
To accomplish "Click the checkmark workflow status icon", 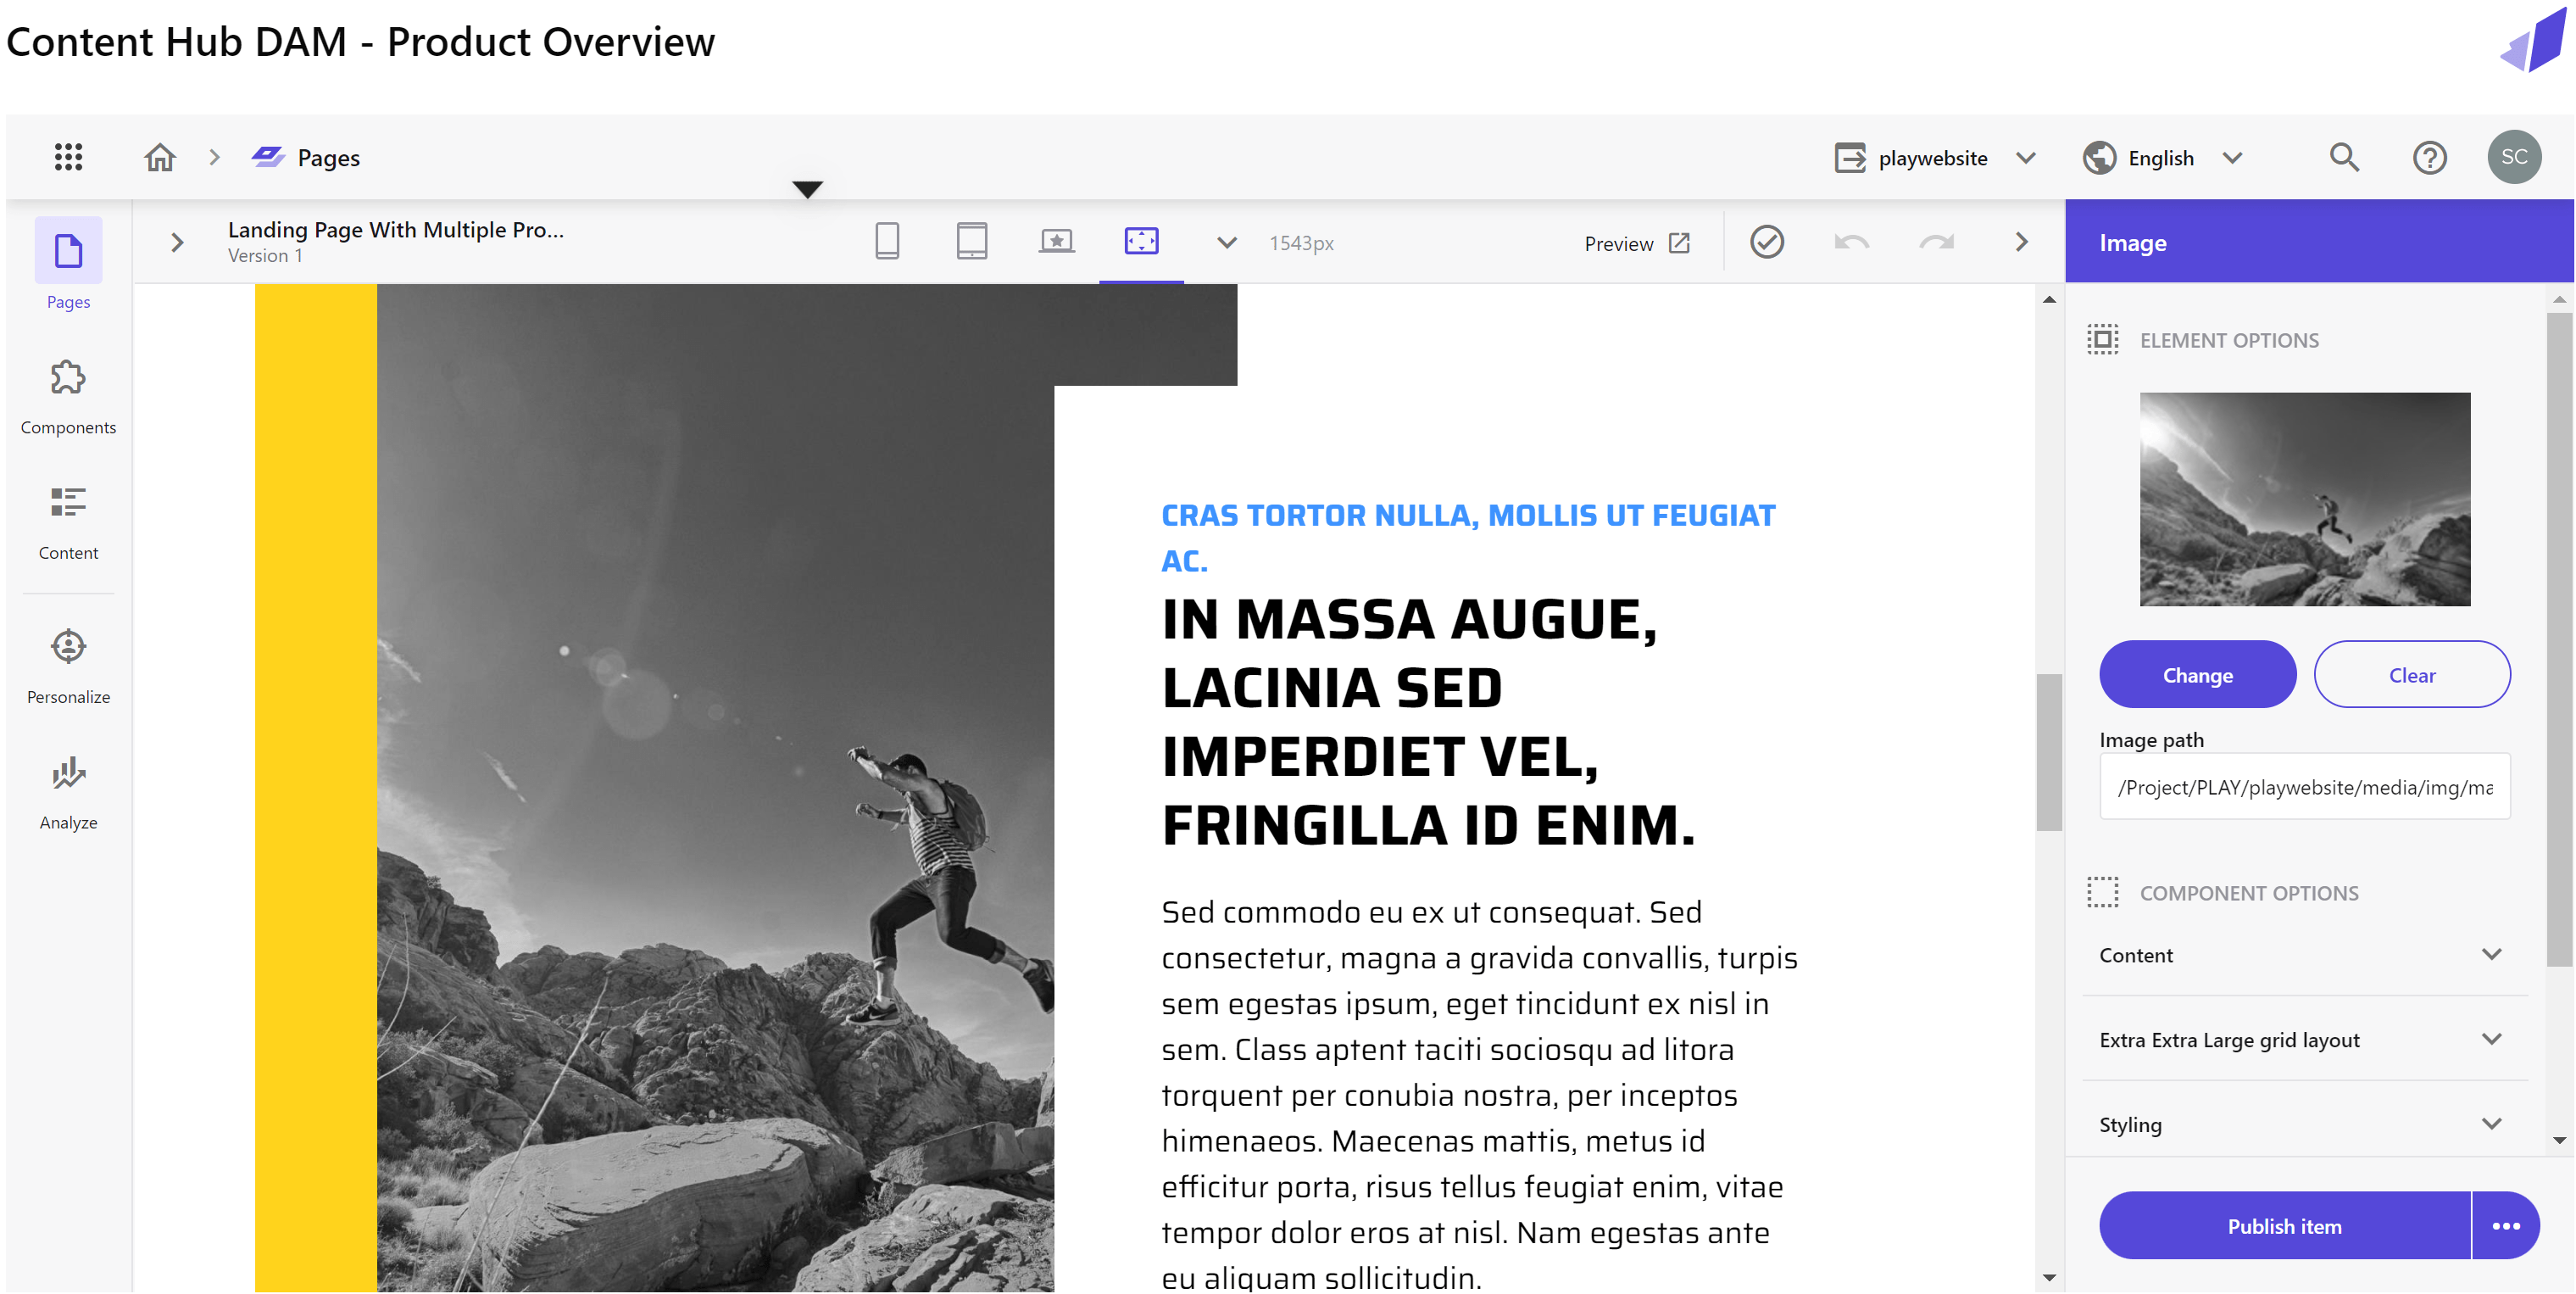I will (1767, 242).
